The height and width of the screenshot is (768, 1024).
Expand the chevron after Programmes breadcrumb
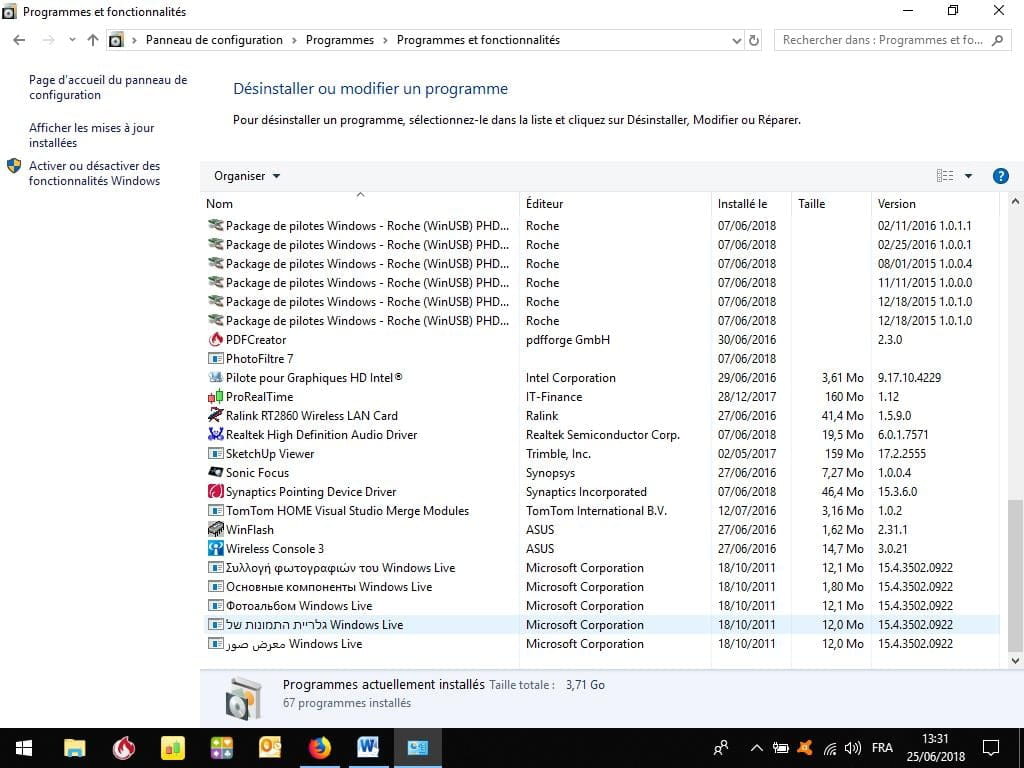click(385, 40)
